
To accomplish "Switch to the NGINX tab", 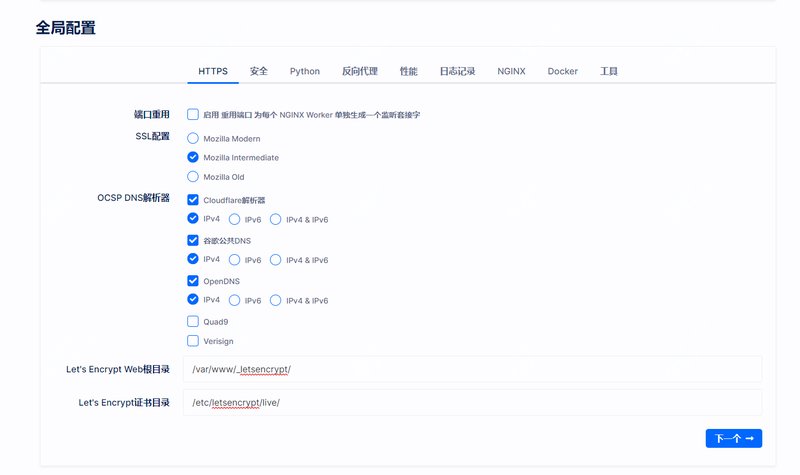I will (511, 71).
